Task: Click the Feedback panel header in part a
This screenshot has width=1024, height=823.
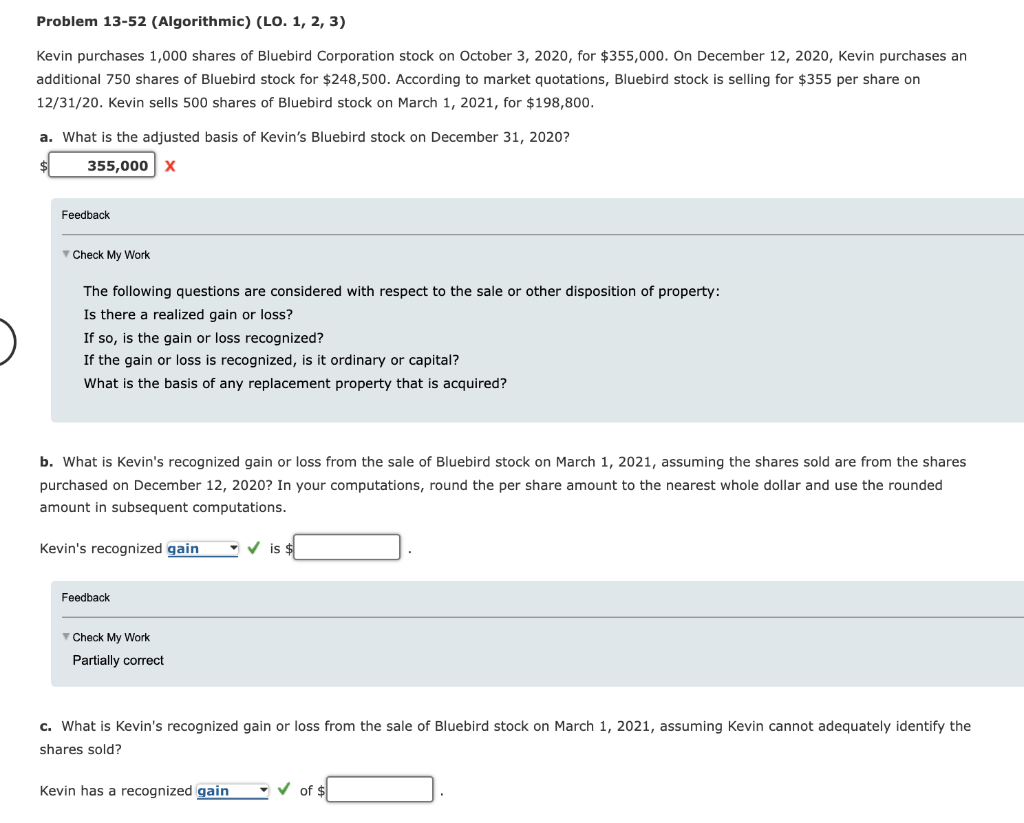Action: pyautogui.click(x=86, y=215)
